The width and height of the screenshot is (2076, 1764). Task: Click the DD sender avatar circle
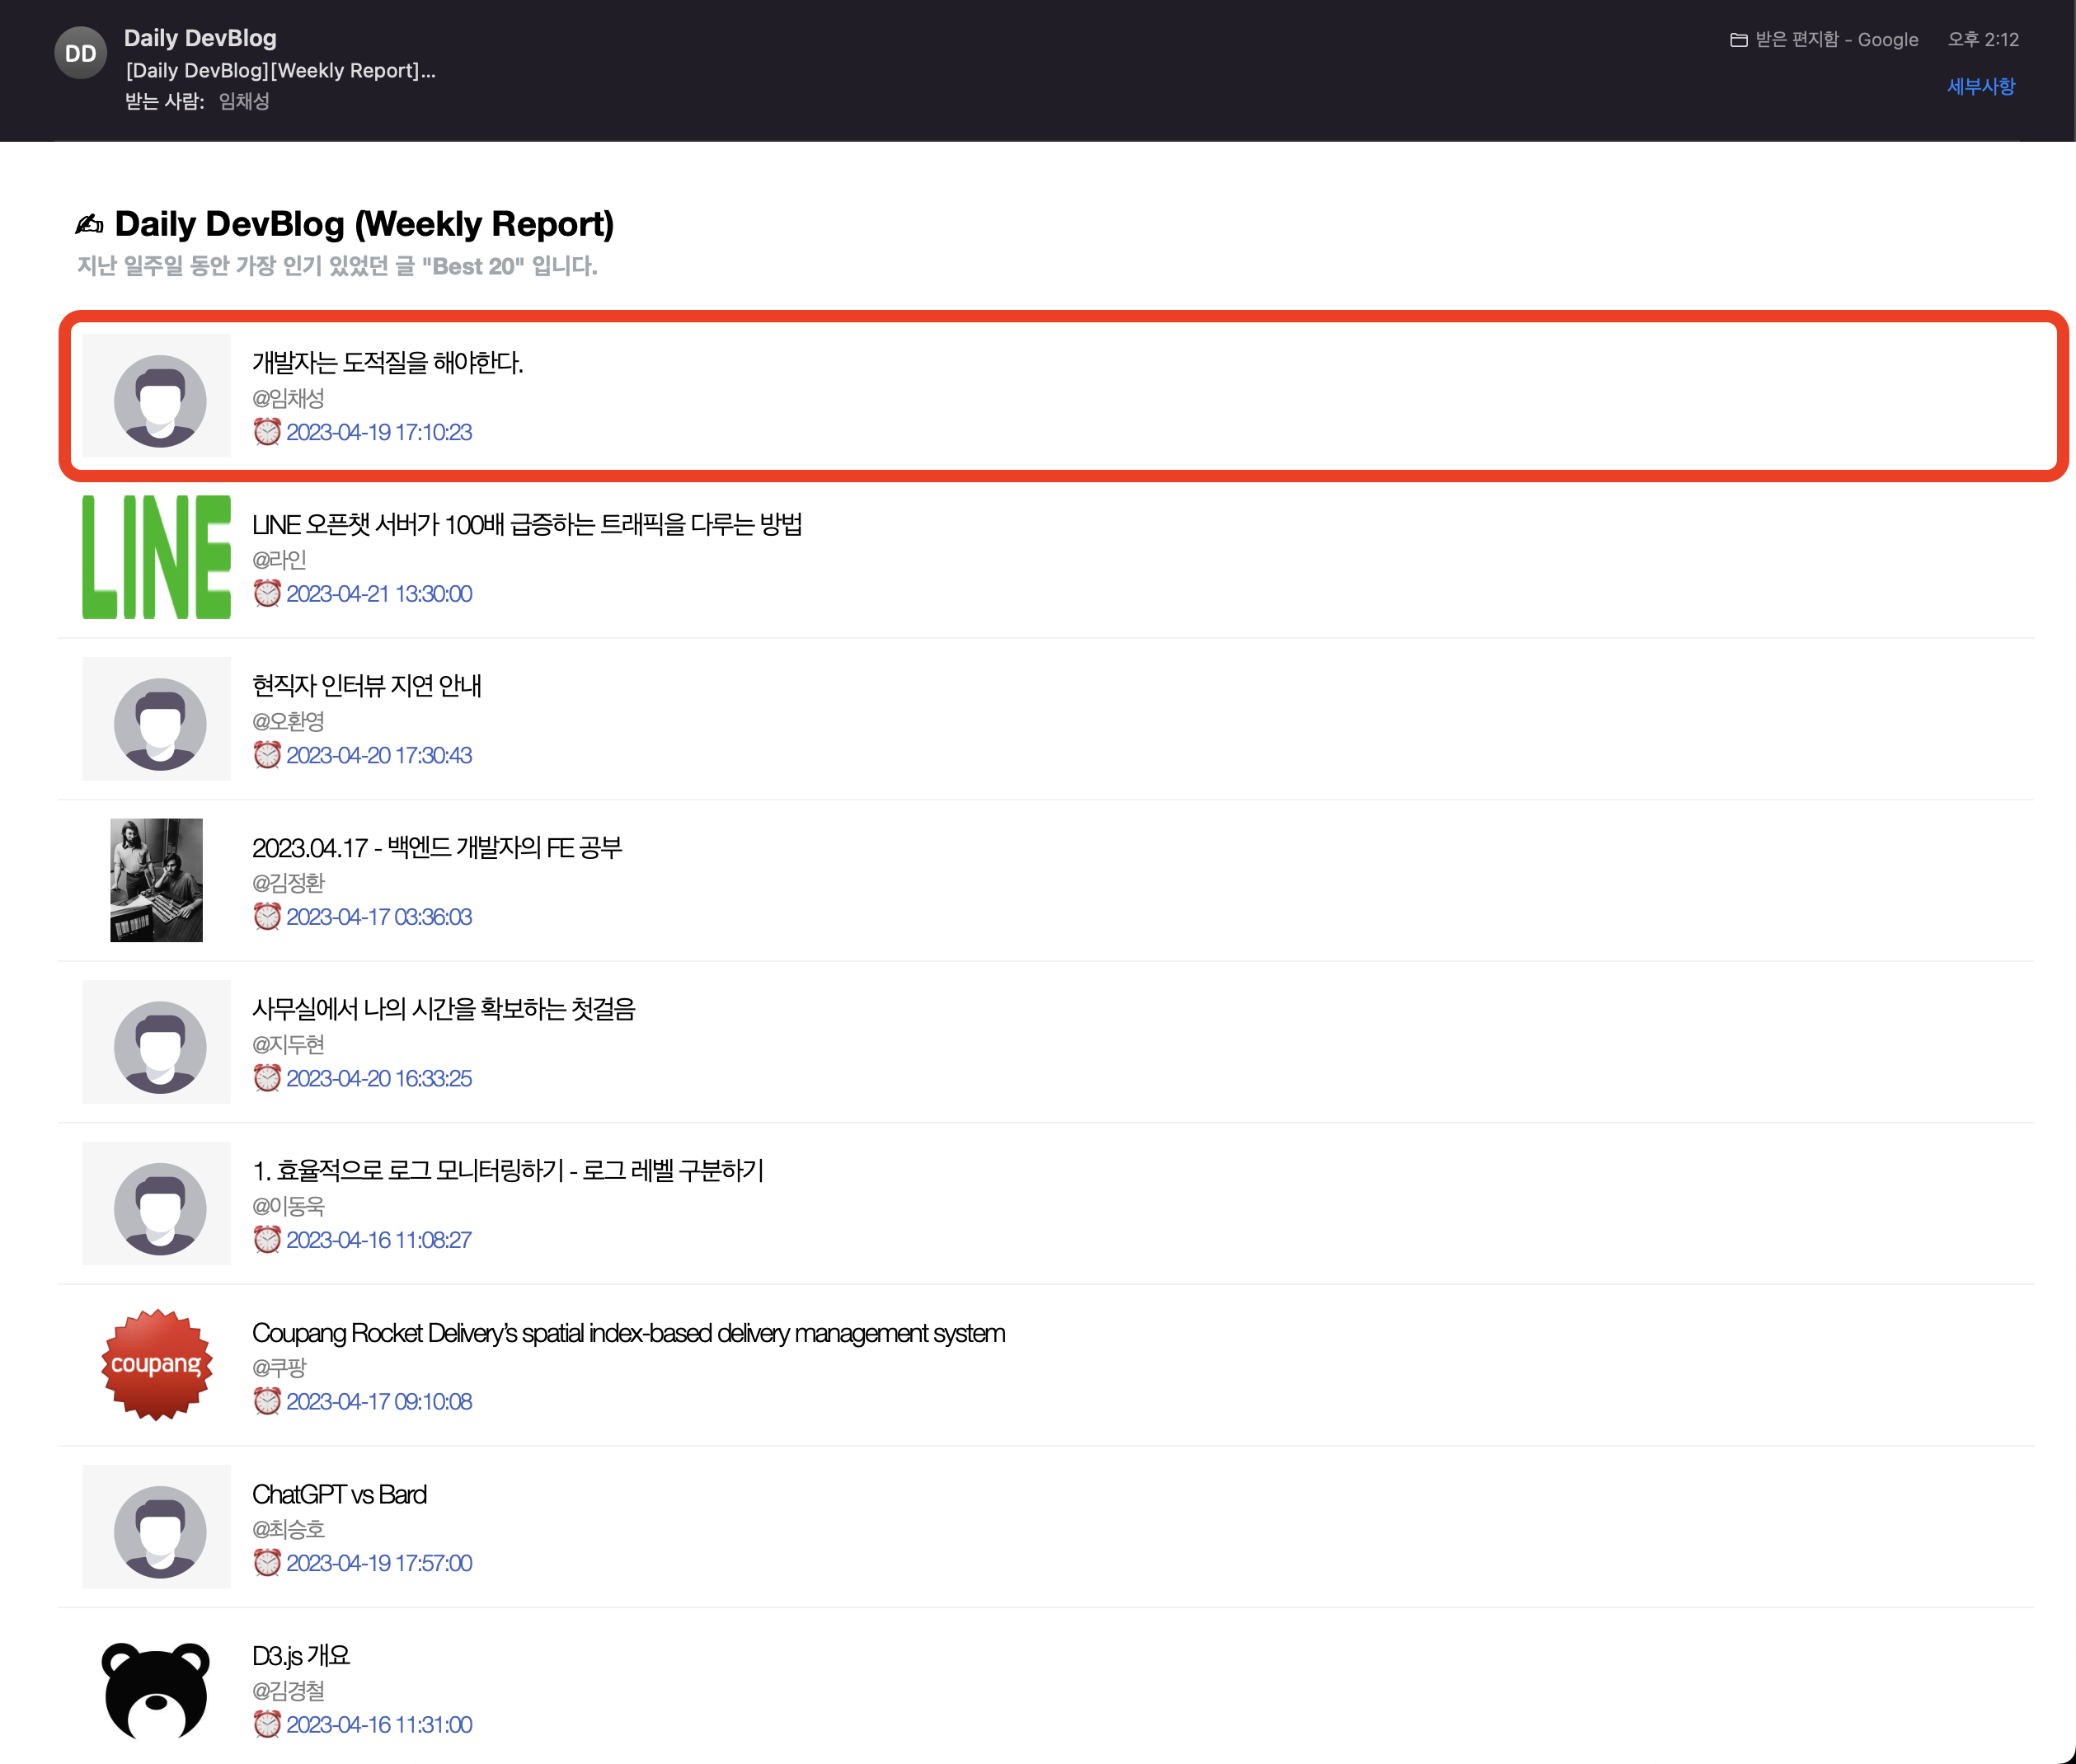coord(80,53)
